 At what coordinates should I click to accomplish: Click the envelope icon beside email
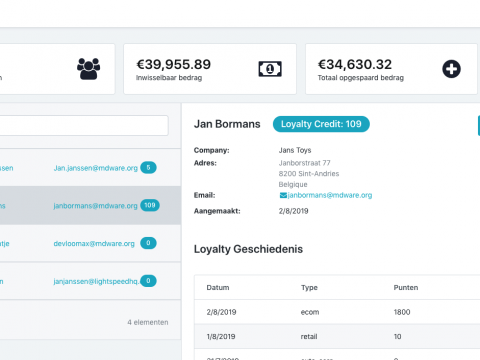(x=283, y=195)
